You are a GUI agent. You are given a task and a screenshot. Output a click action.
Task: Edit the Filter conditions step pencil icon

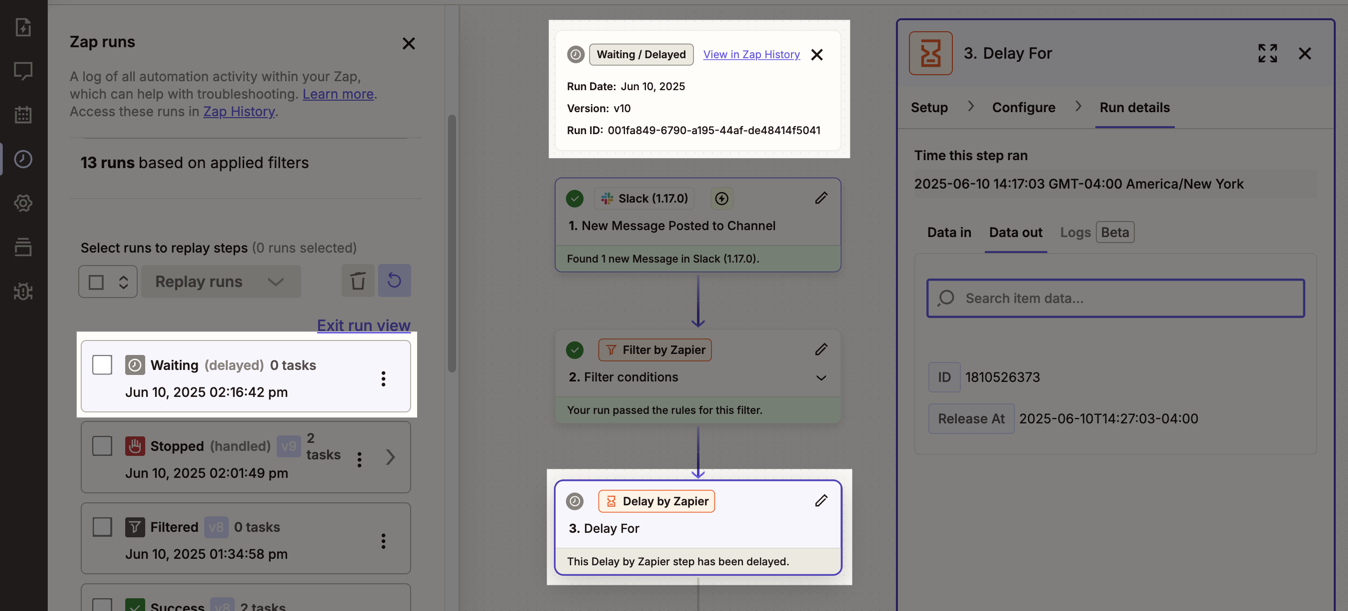point(821,349)
